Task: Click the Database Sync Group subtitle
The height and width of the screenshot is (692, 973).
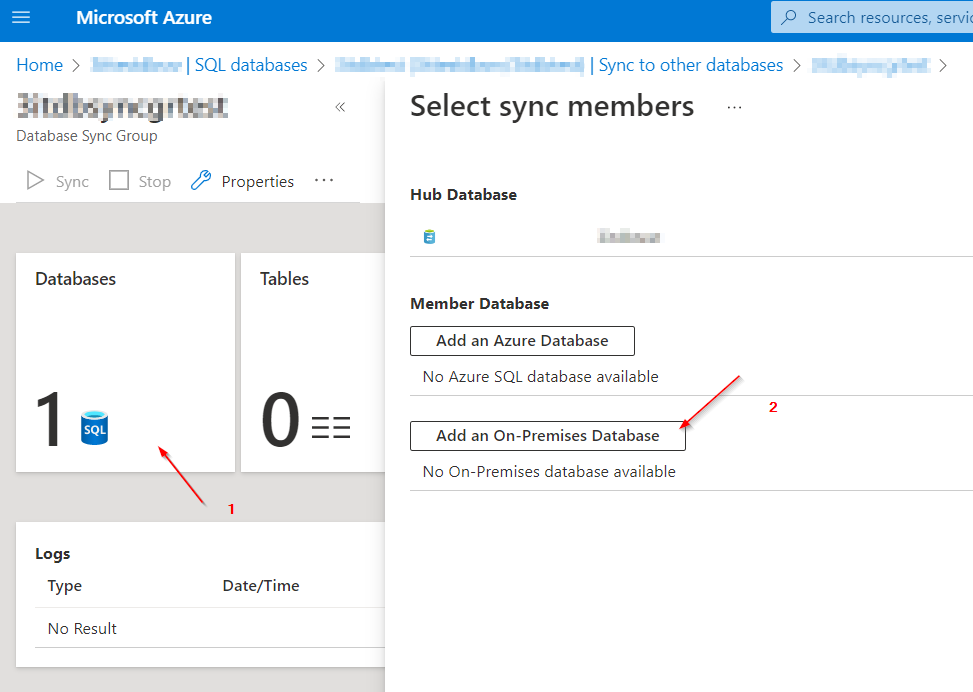Action: pos(87,136)
